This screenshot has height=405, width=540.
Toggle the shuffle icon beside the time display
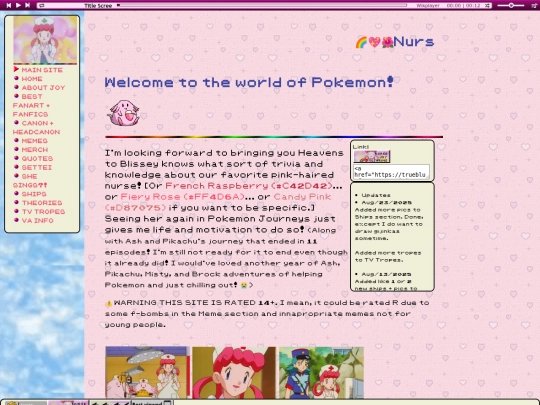coord(487,6)
